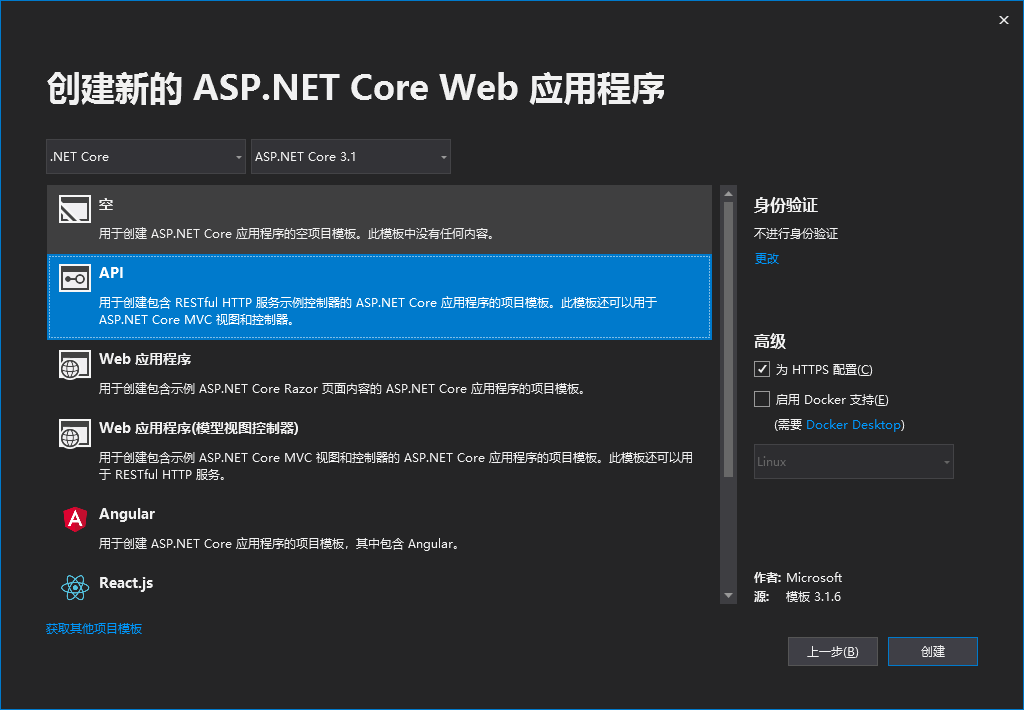Enable 启用 Docker 支持 checkbox
Image resolution: width=1024 pixels, height=710 pixels.
762,399
